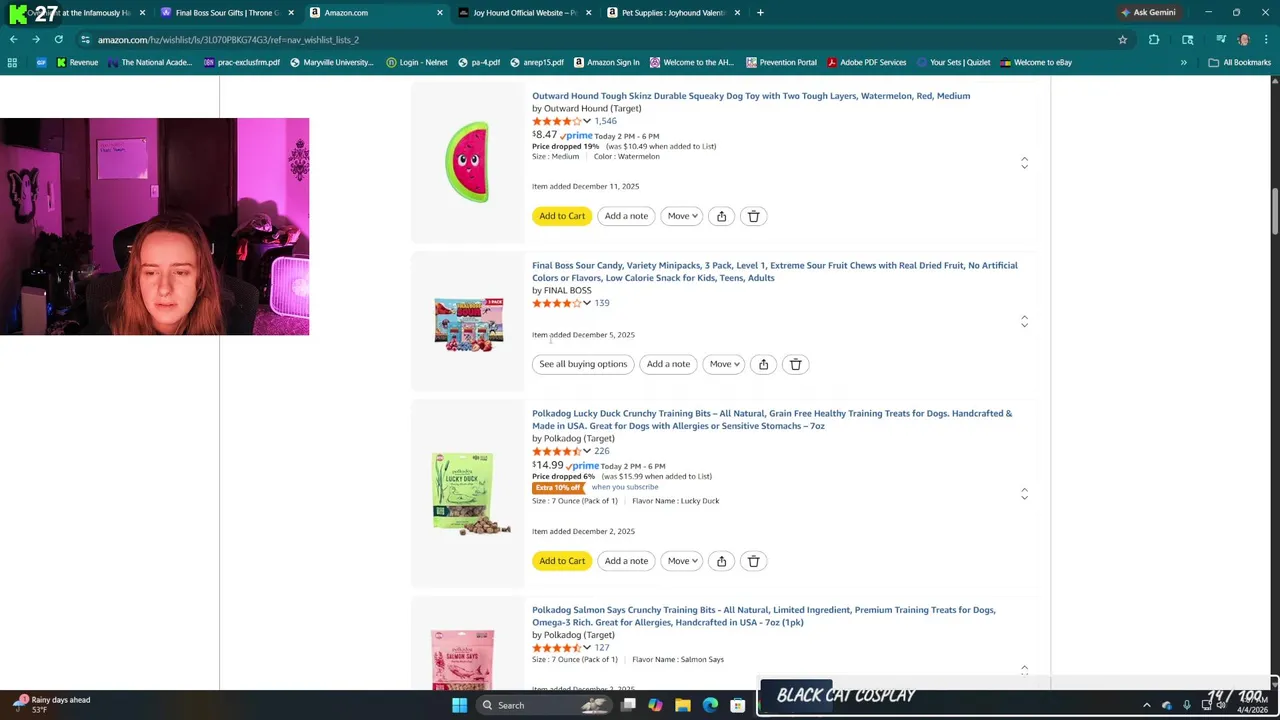The height and width of the screenshot is (720, 1280).
Task: Open the Final Boss Sour Candy product link
Action: [775, 271]
